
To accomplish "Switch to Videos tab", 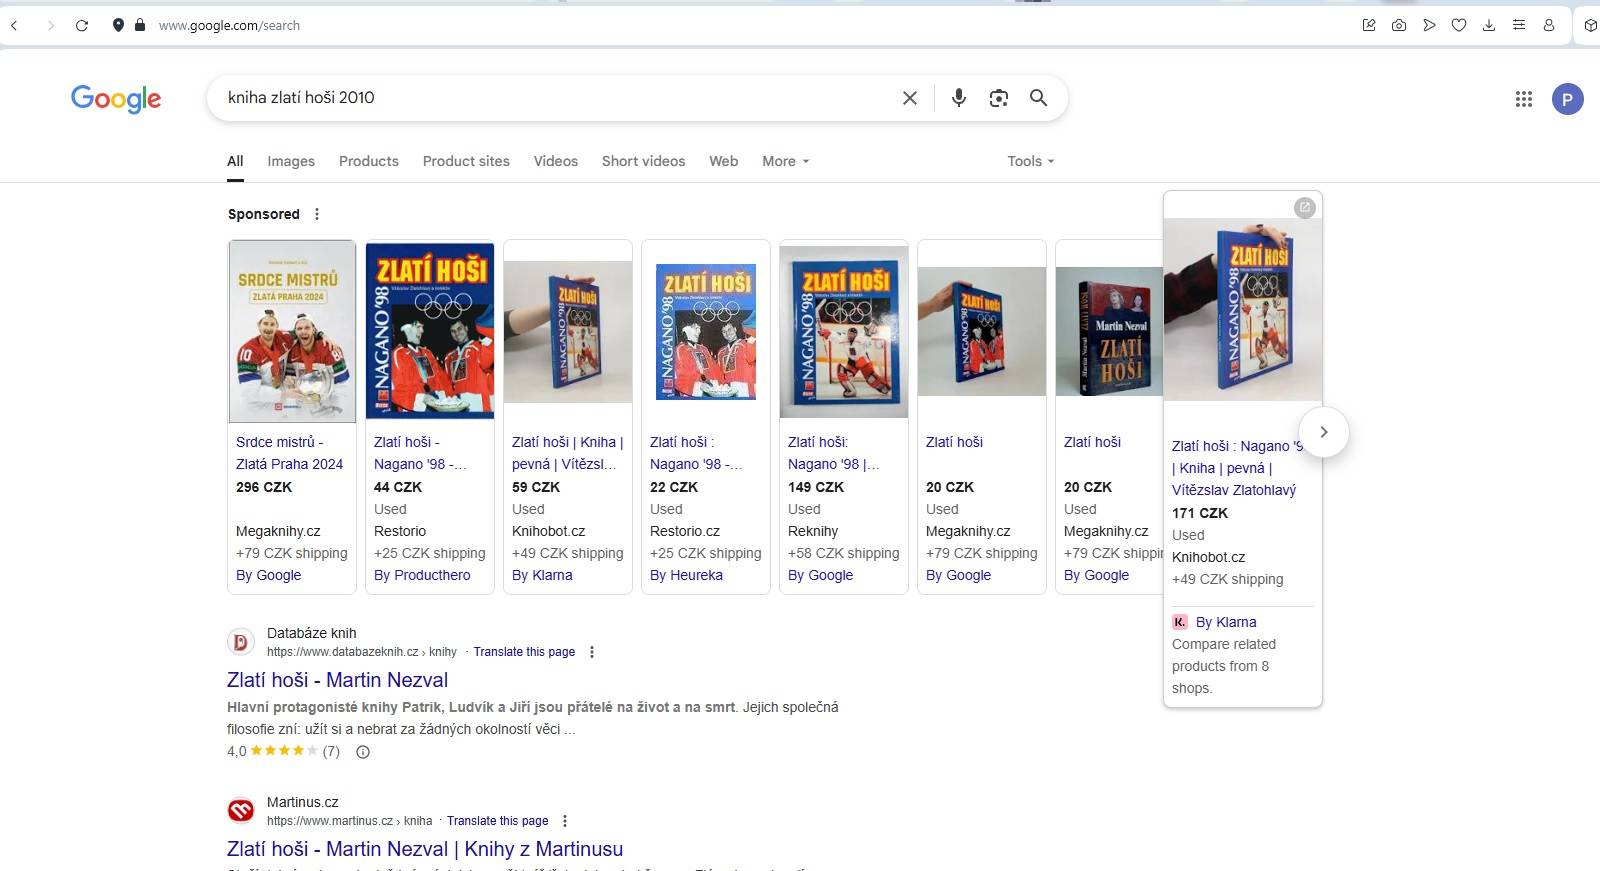I will tap(556, 161).
